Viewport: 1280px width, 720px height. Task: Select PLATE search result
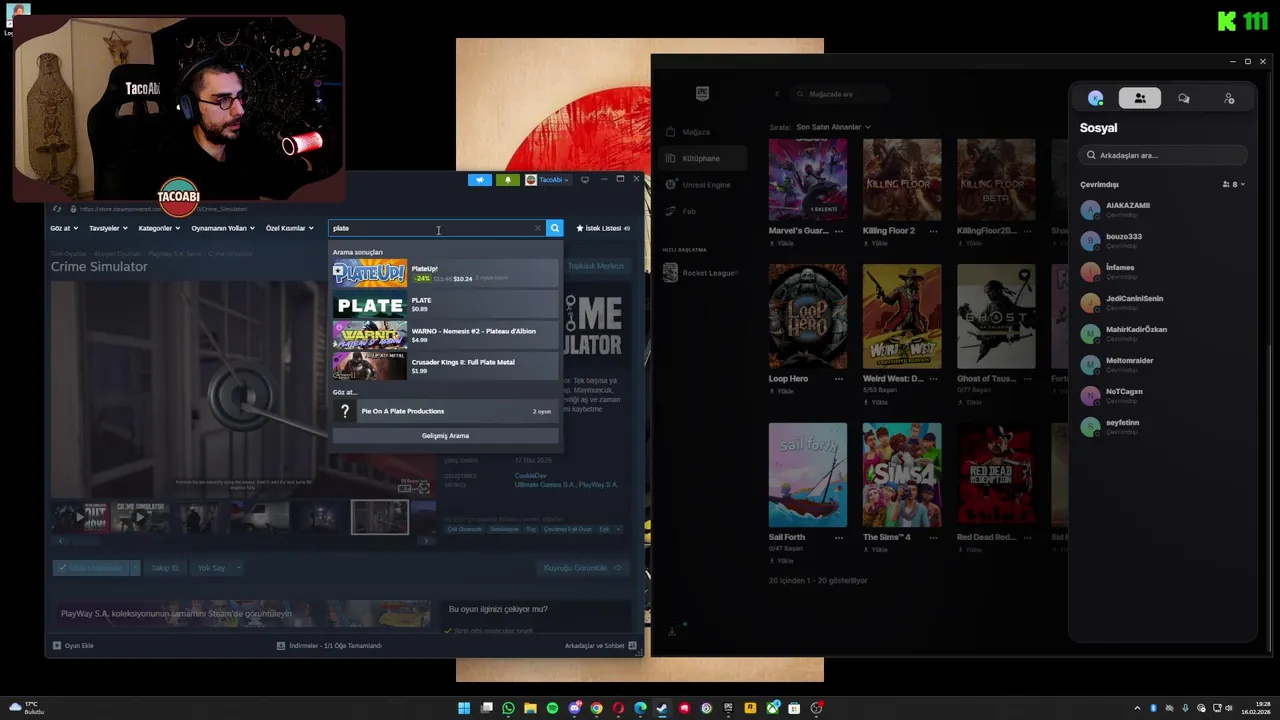pyautogui.click(x=445, y=304)
